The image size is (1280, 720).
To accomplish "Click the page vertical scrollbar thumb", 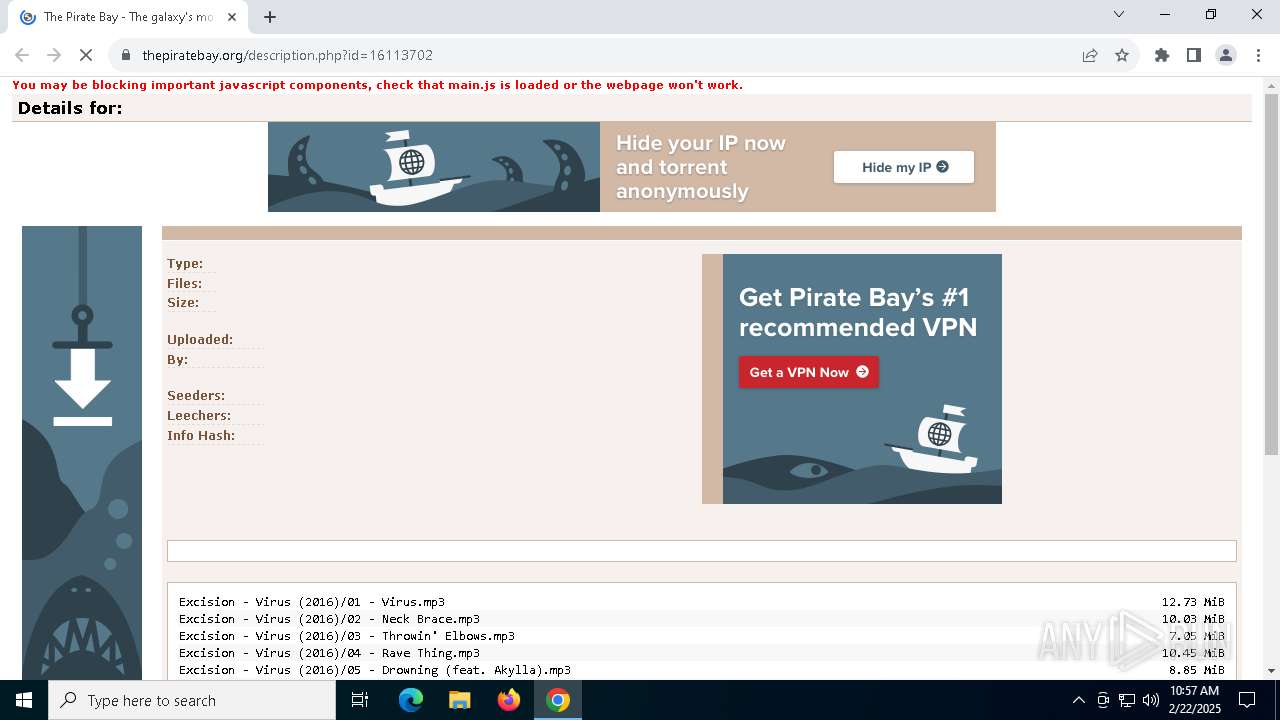I will 1271,274.
